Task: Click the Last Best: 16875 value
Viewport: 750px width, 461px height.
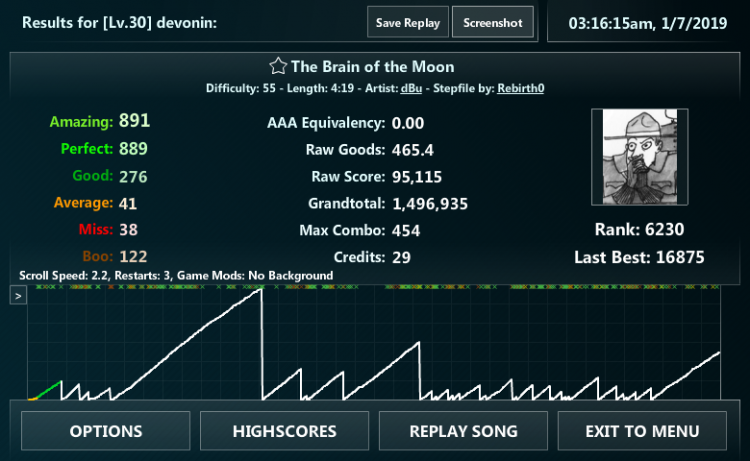Action: [x=680, y=257]
